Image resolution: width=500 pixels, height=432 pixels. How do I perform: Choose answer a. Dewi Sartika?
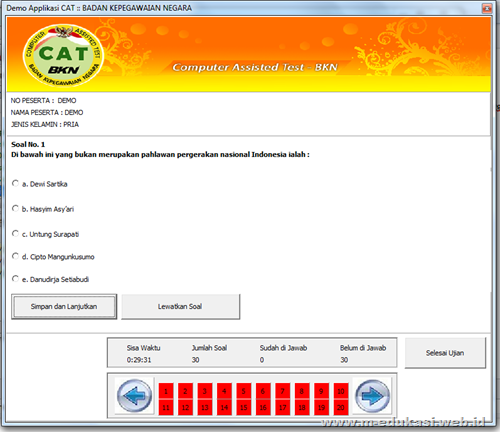click(x=15, y=183)
